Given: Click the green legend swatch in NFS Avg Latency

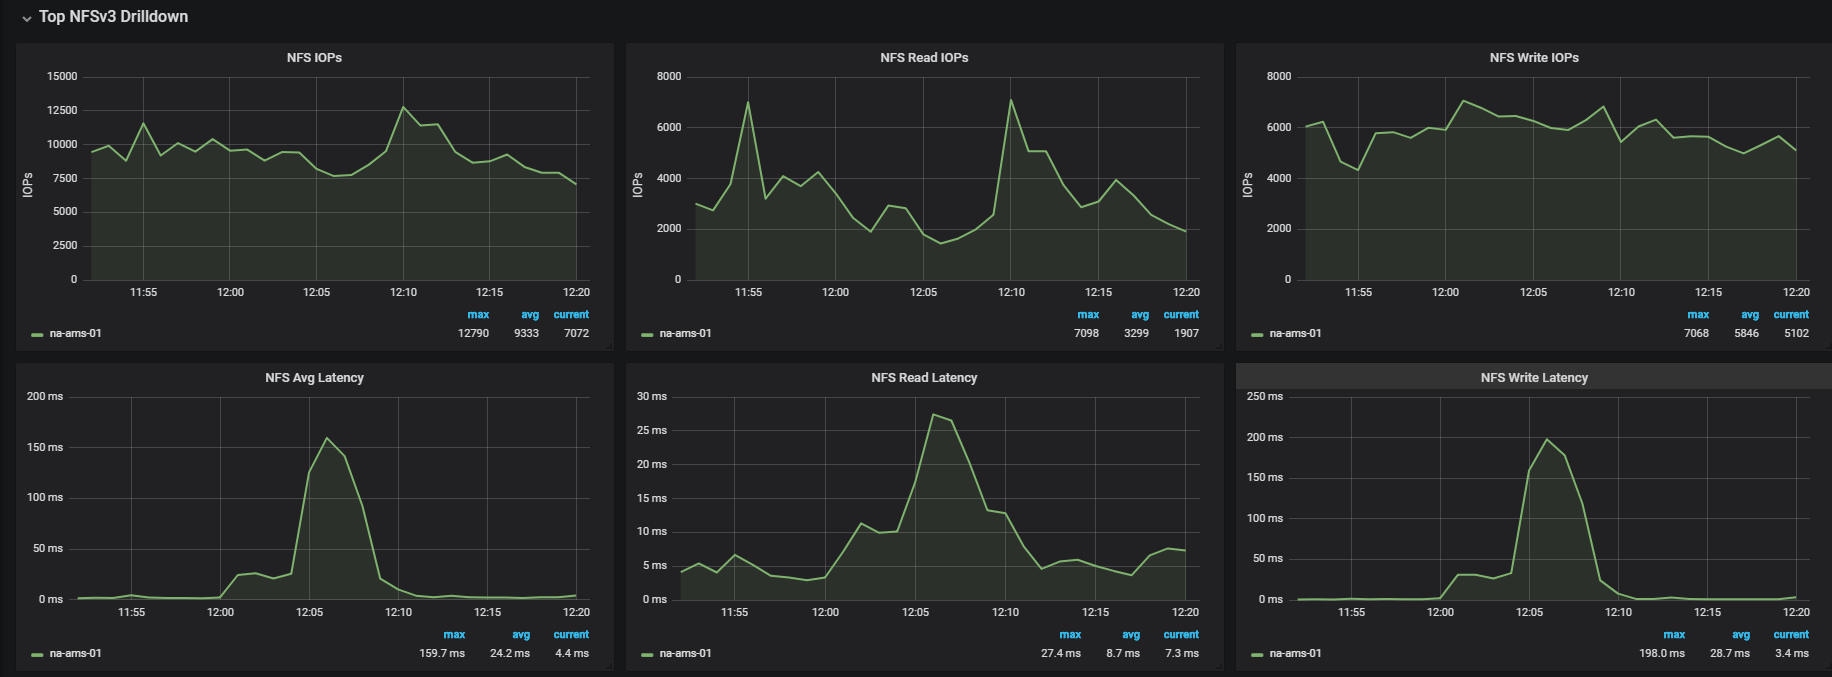Looking at the screenshot, I should (37, 655).
